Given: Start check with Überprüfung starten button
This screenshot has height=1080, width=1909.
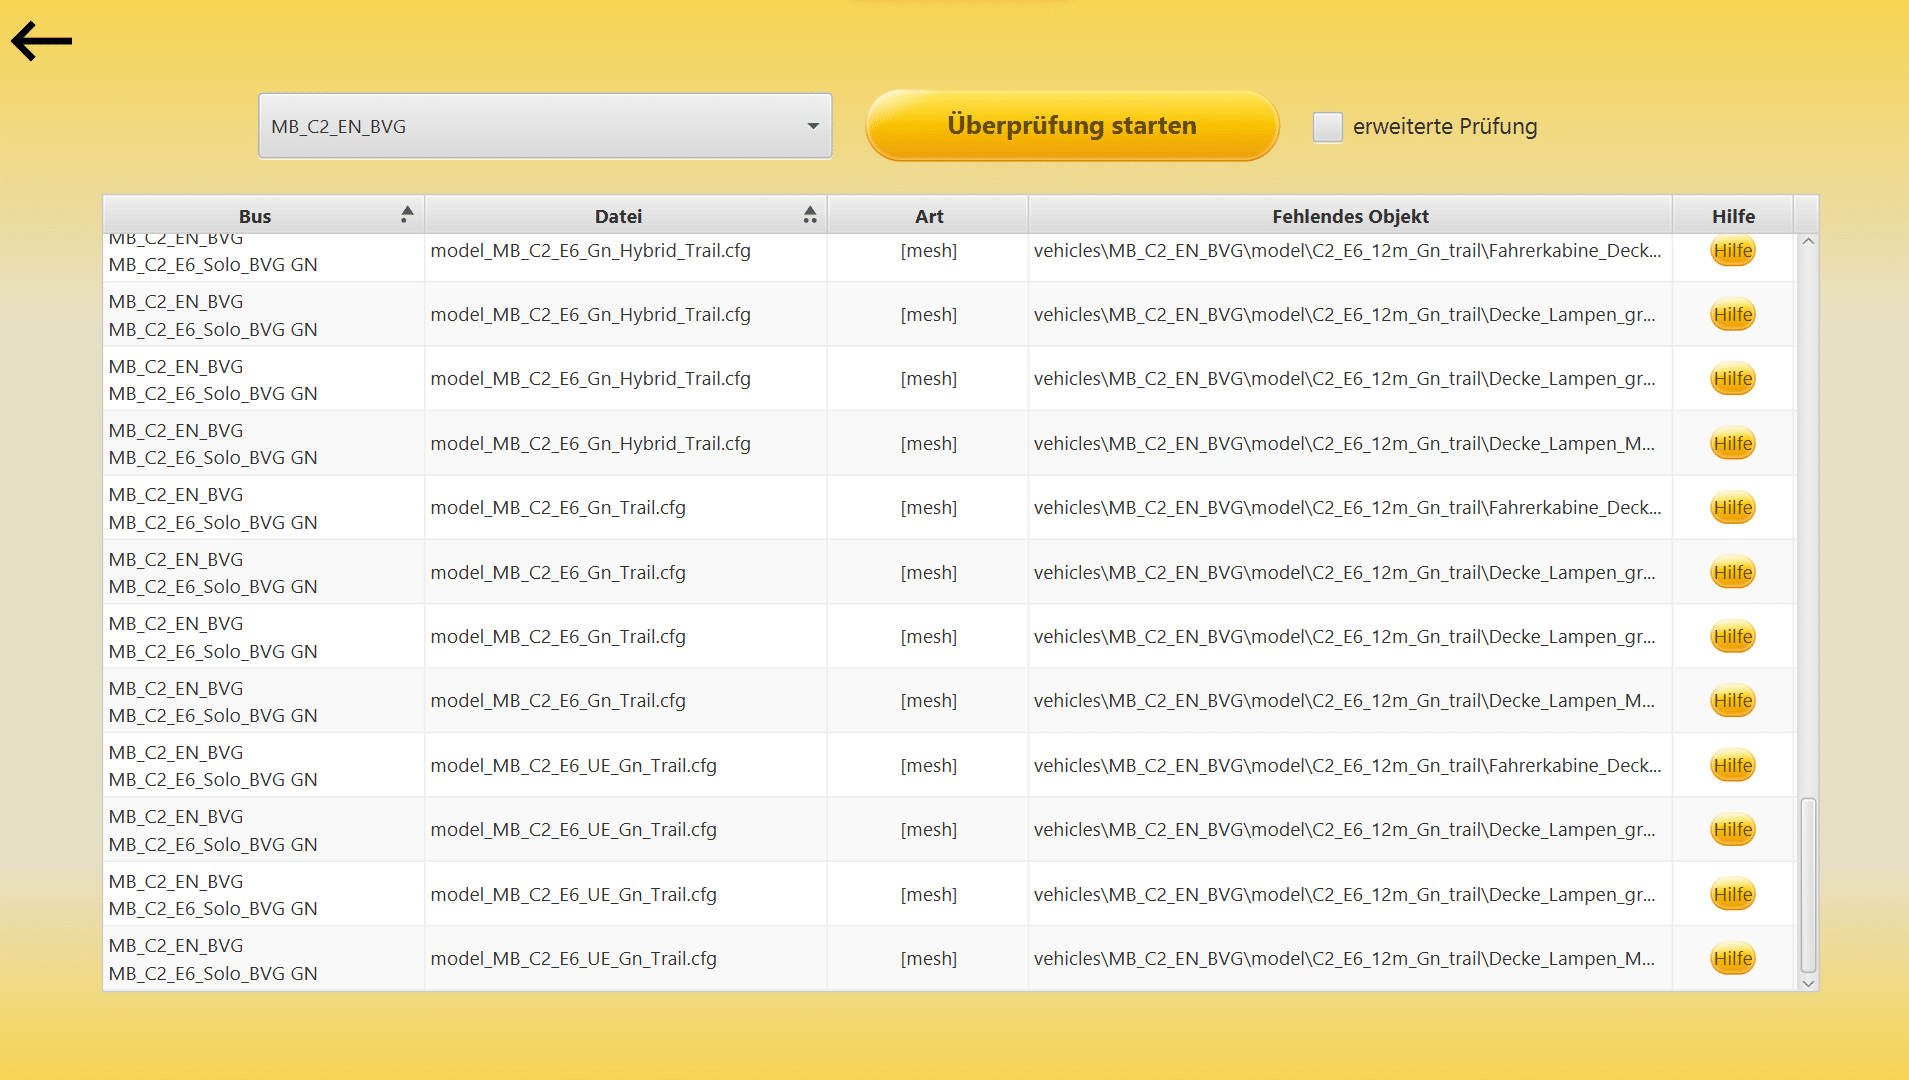Looking at the screenshot, I should [1072, 126].
